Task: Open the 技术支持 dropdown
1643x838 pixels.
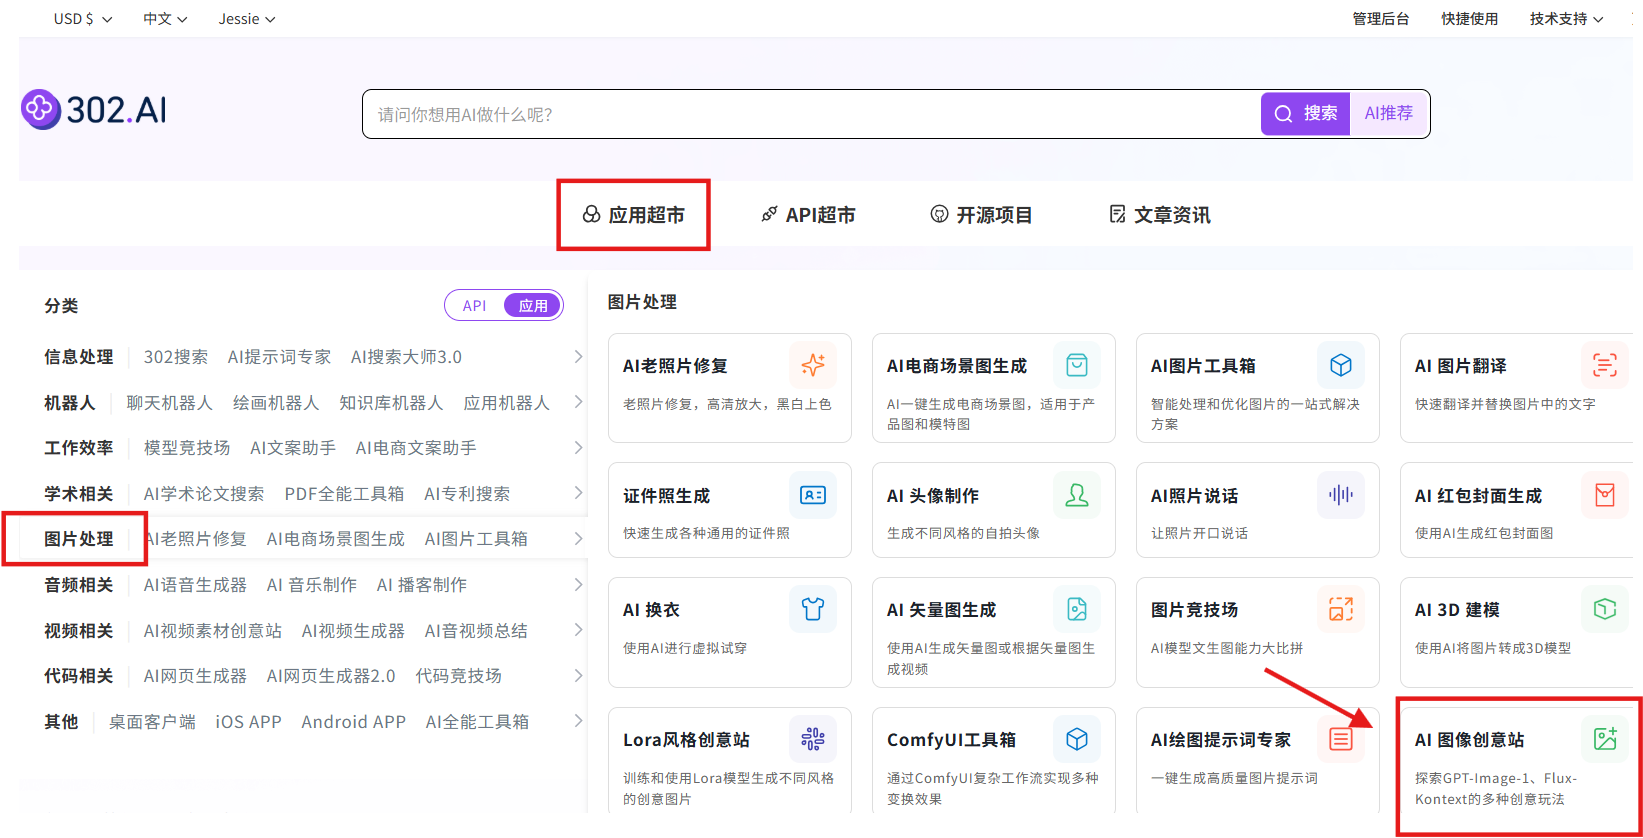Action: [1566, 19]
